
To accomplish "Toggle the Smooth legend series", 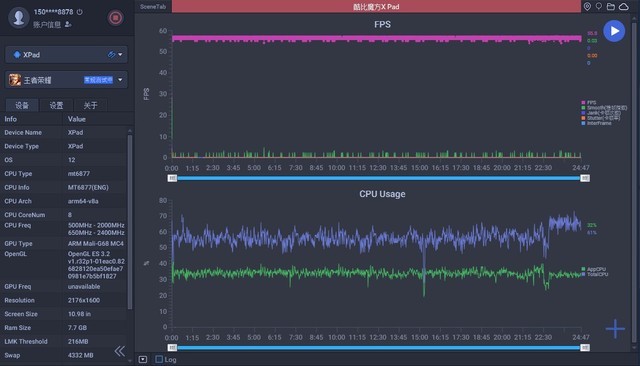I will point(604,108).
